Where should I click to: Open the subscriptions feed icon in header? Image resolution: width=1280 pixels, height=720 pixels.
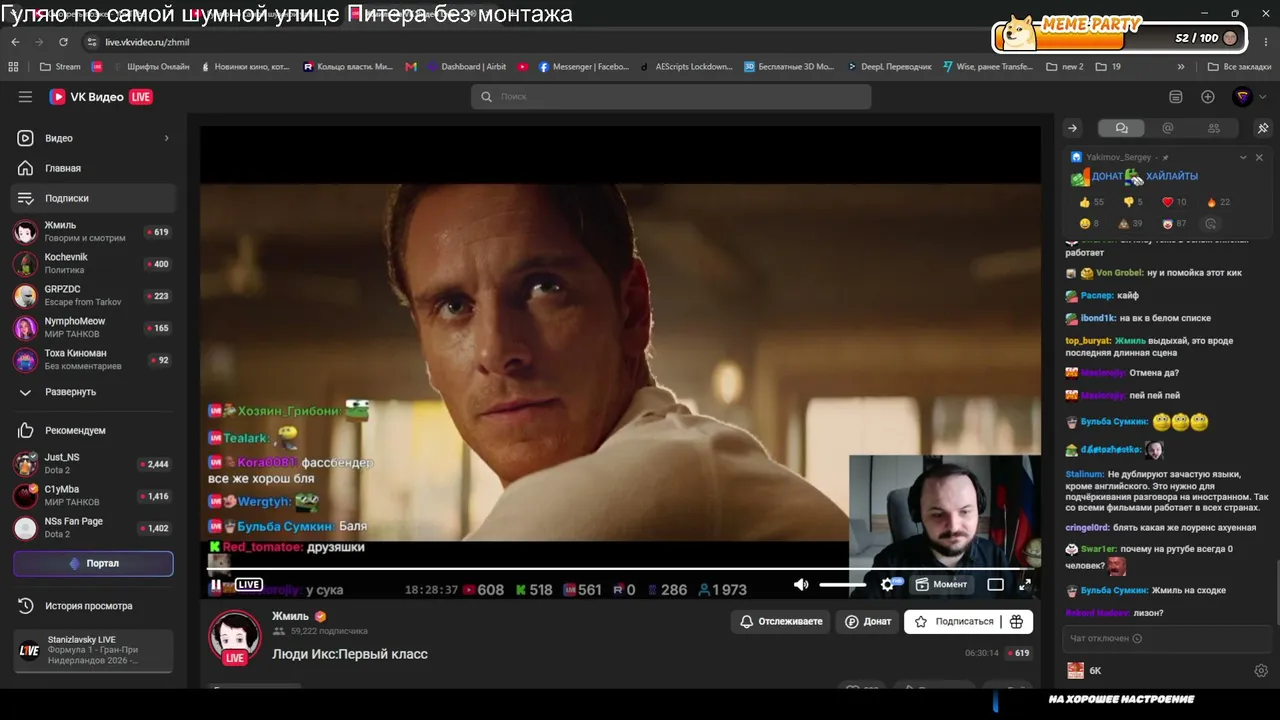(x=1176, y=97)
